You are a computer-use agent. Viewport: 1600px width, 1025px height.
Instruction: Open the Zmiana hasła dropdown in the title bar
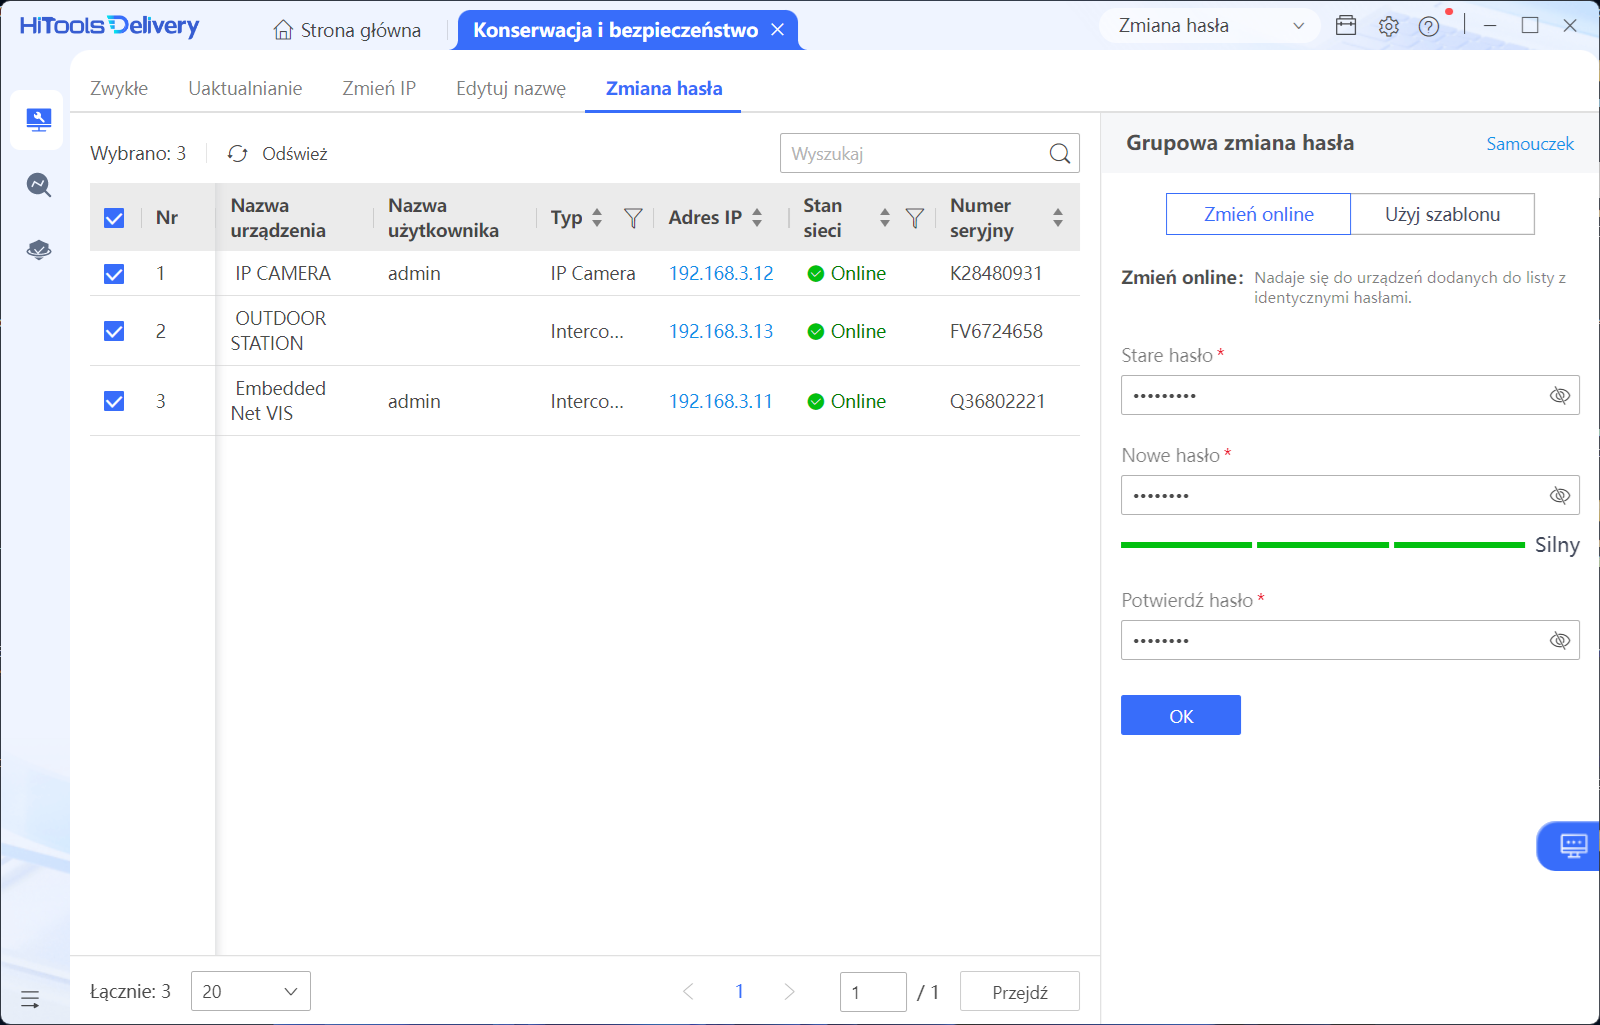tap(1210, 26)
